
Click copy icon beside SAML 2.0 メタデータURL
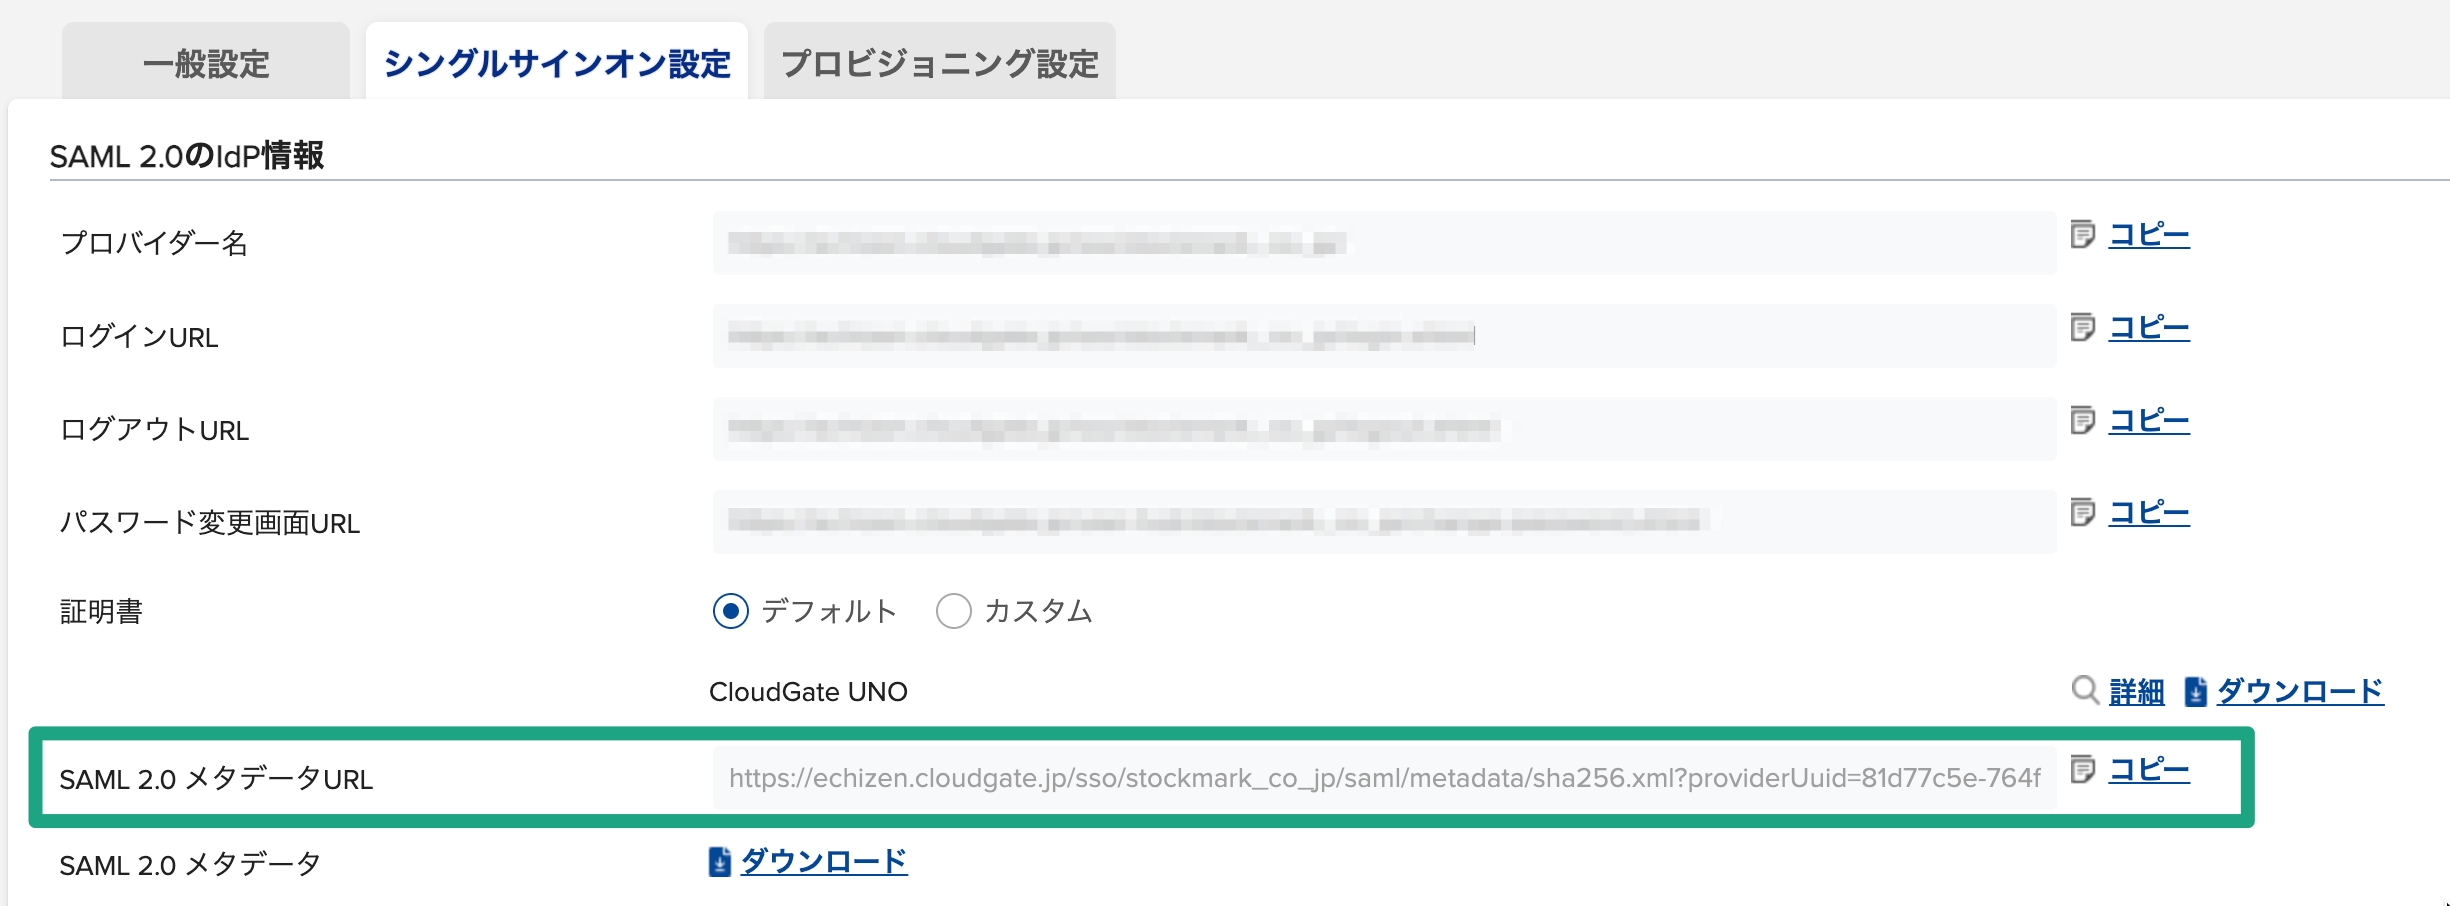[x=2082, y=770]
